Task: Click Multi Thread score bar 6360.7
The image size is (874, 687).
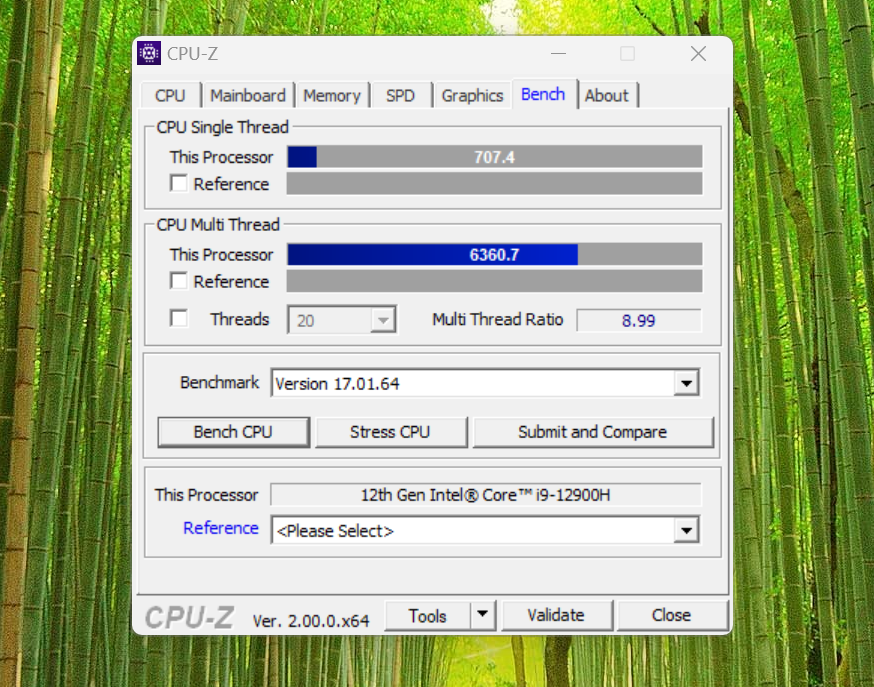Action: click(x=495, y=254)
